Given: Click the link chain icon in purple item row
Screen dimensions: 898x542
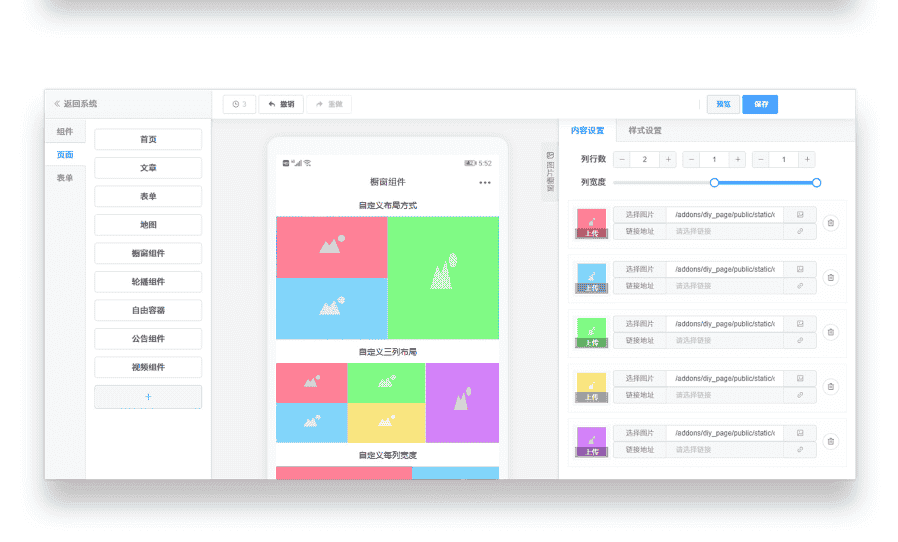Looking at the screenshot, I should point(800,450).
